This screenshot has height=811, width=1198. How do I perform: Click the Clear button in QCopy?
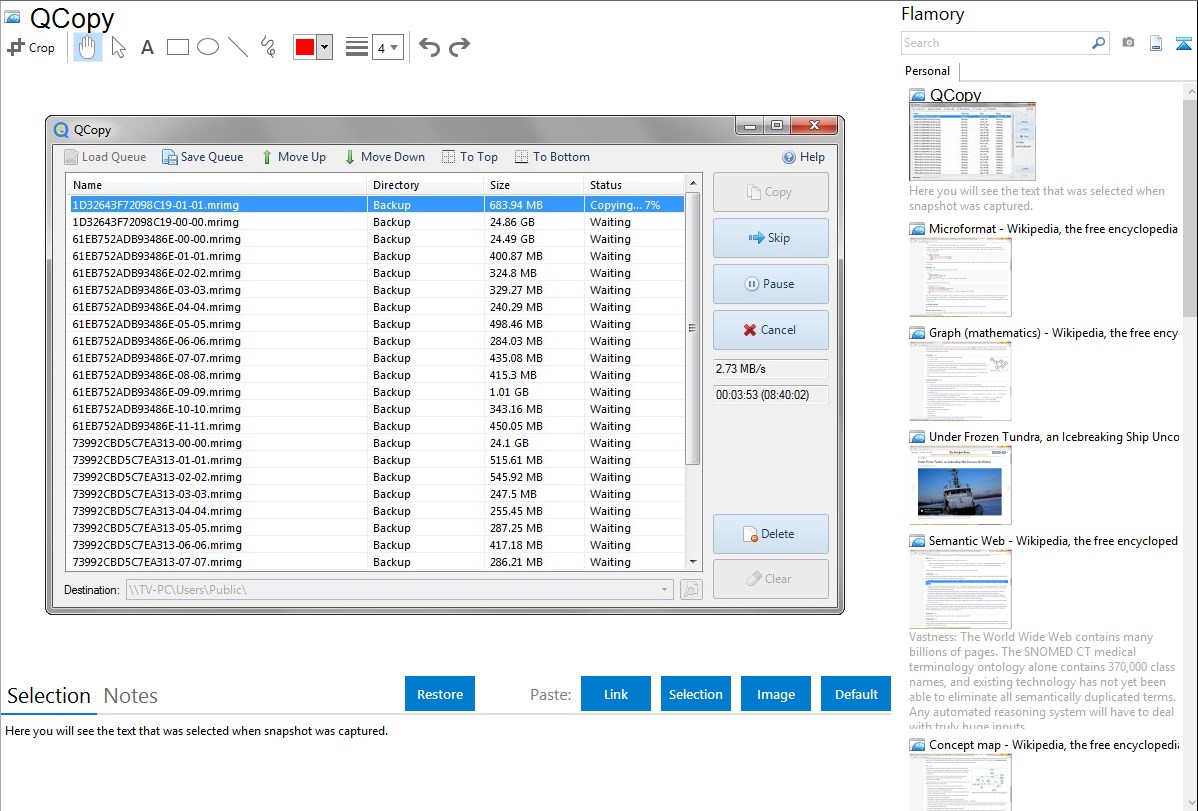770,579
